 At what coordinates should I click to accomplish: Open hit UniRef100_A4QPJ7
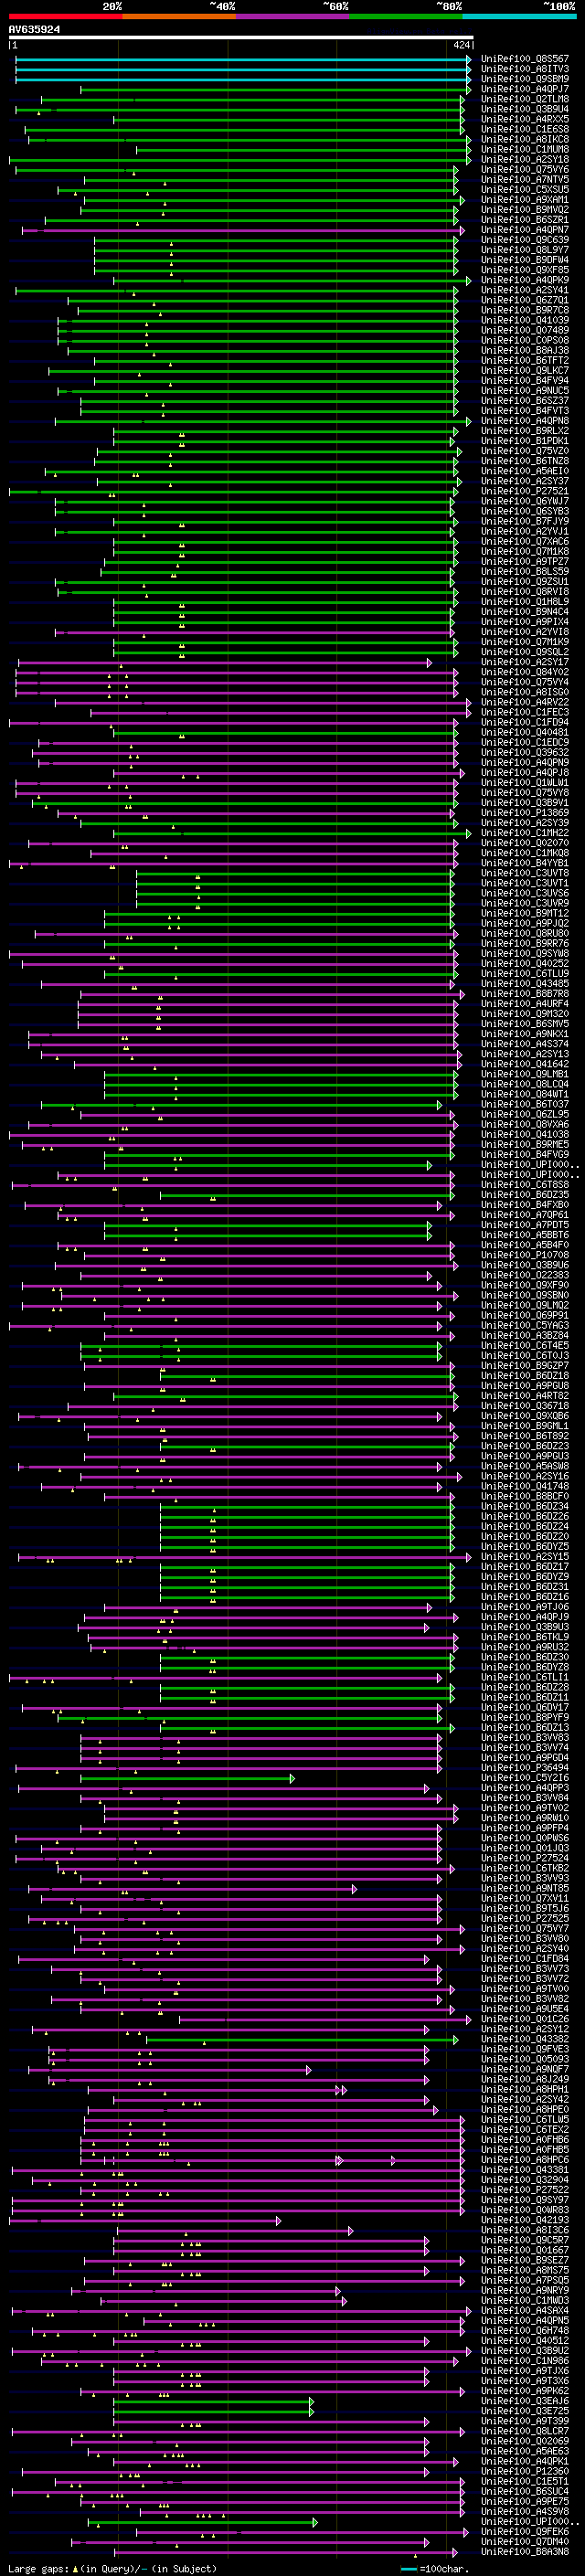tap(525, 90)
